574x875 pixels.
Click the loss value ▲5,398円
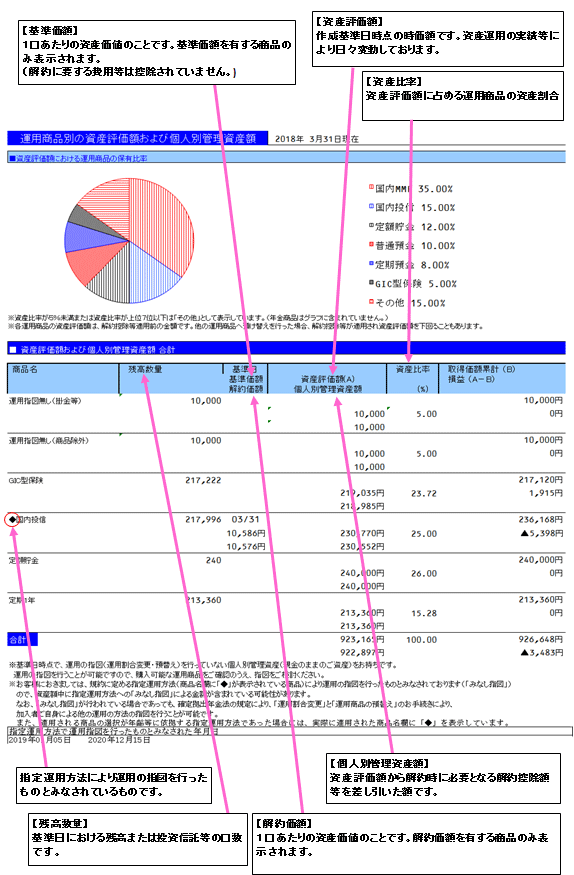point(542,533)
